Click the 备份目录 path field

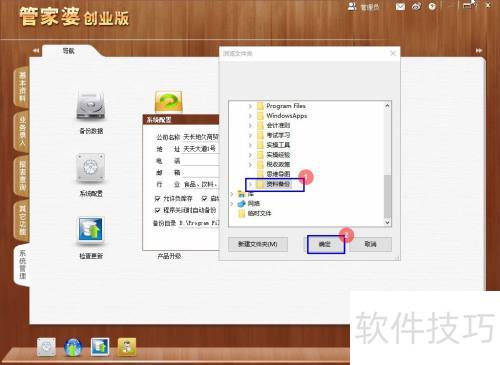click(199, 223)
